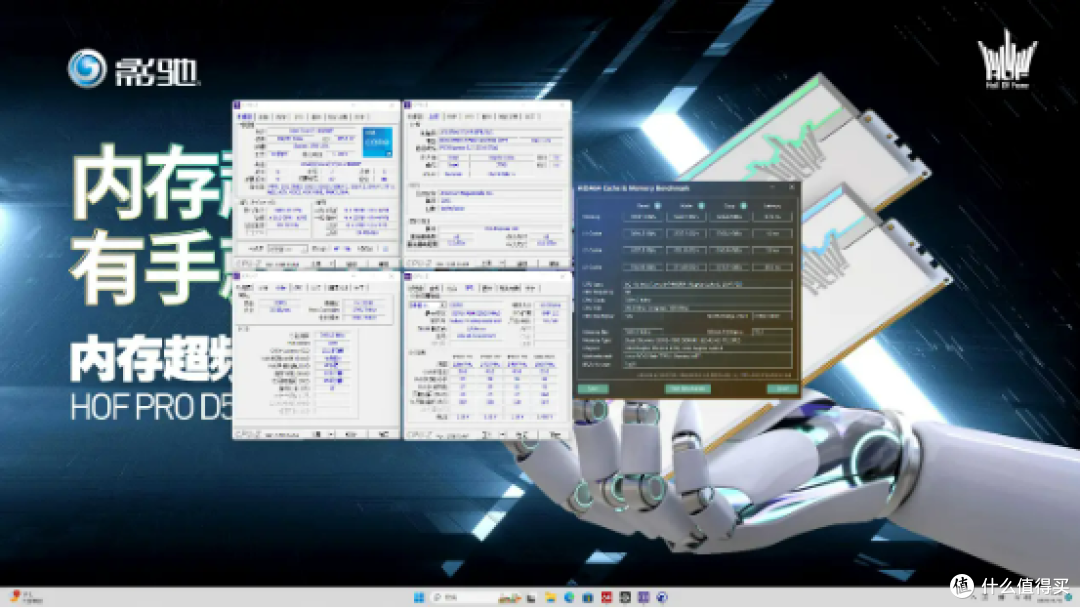Click the L3 Cache Latency result cell in AIDA64

(x=772, y=267)
